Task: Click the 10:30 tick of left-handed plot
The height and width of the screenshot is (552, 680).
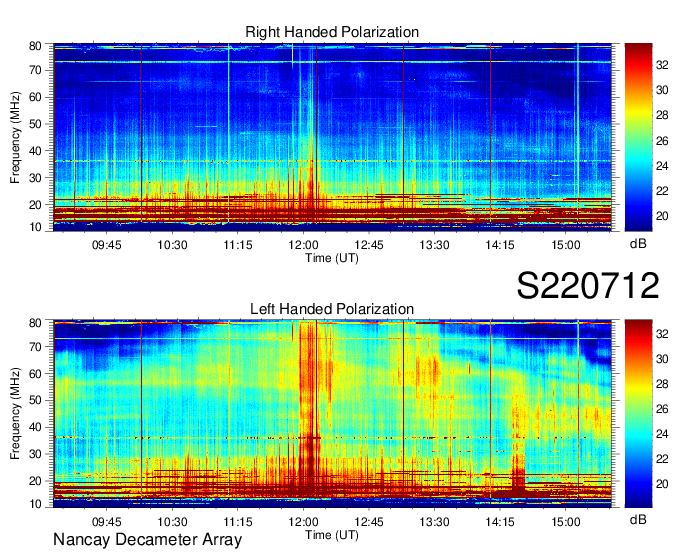Action: pos(172,522)
